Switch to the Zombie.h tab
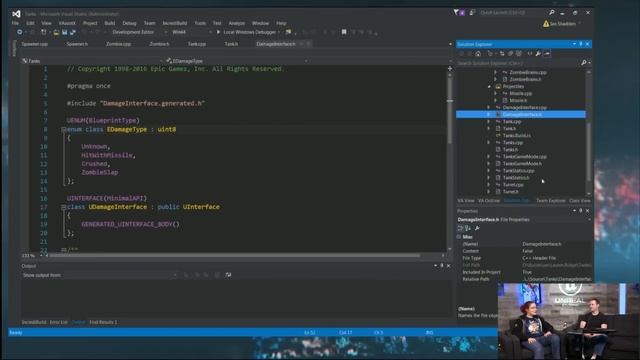Viewport: 640px width, 360px height. click(x=159, y=44)
